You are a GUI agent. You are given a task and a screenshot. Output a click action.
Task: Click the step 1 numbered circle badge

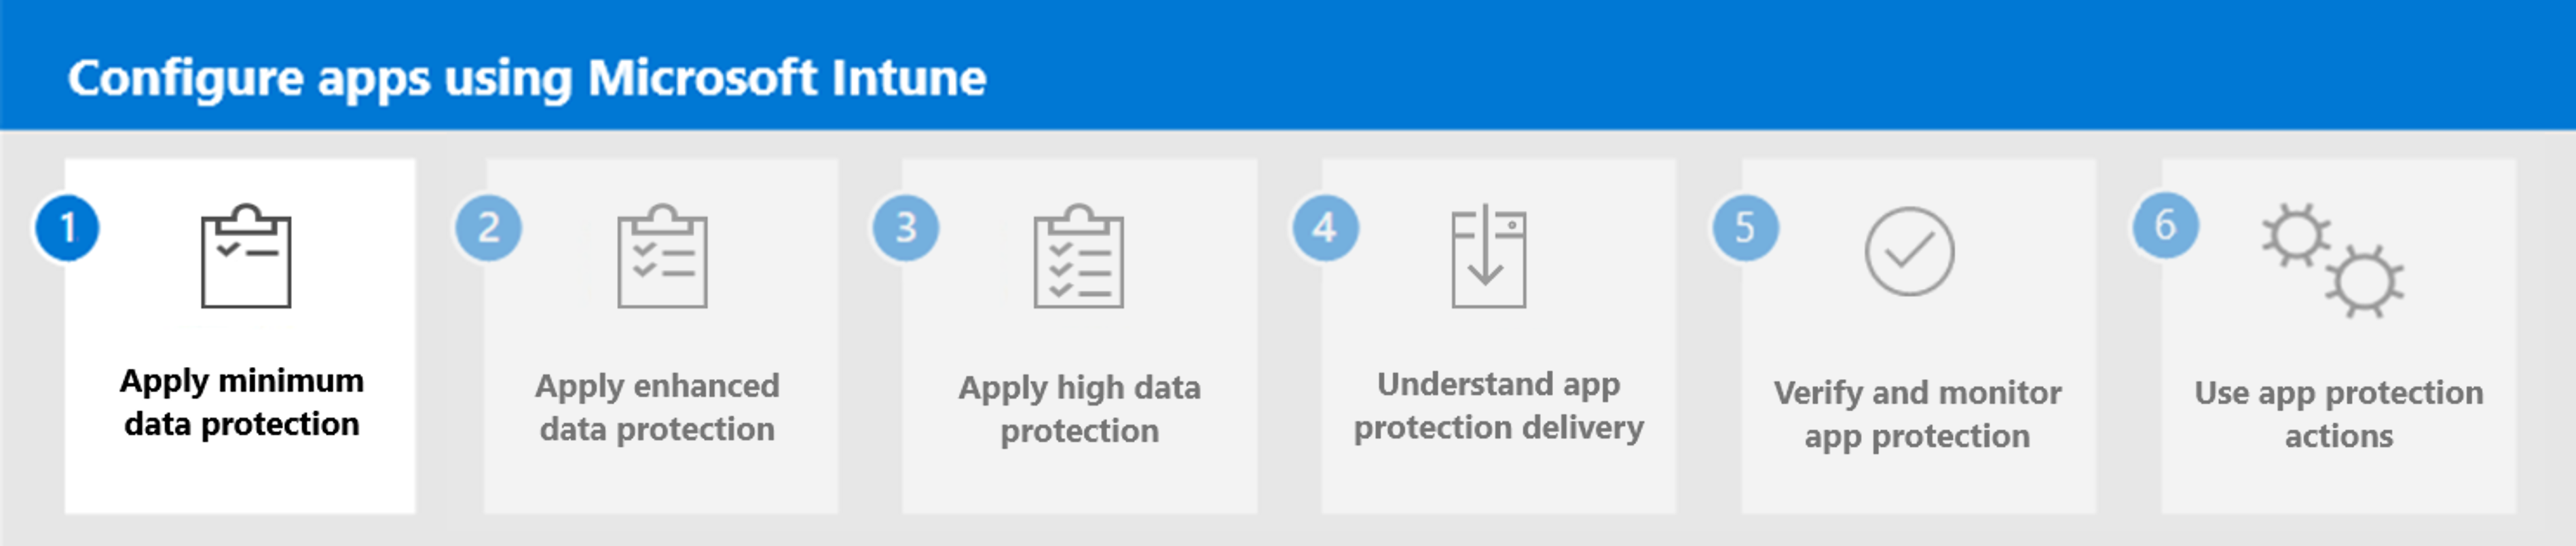coord(67,228)
